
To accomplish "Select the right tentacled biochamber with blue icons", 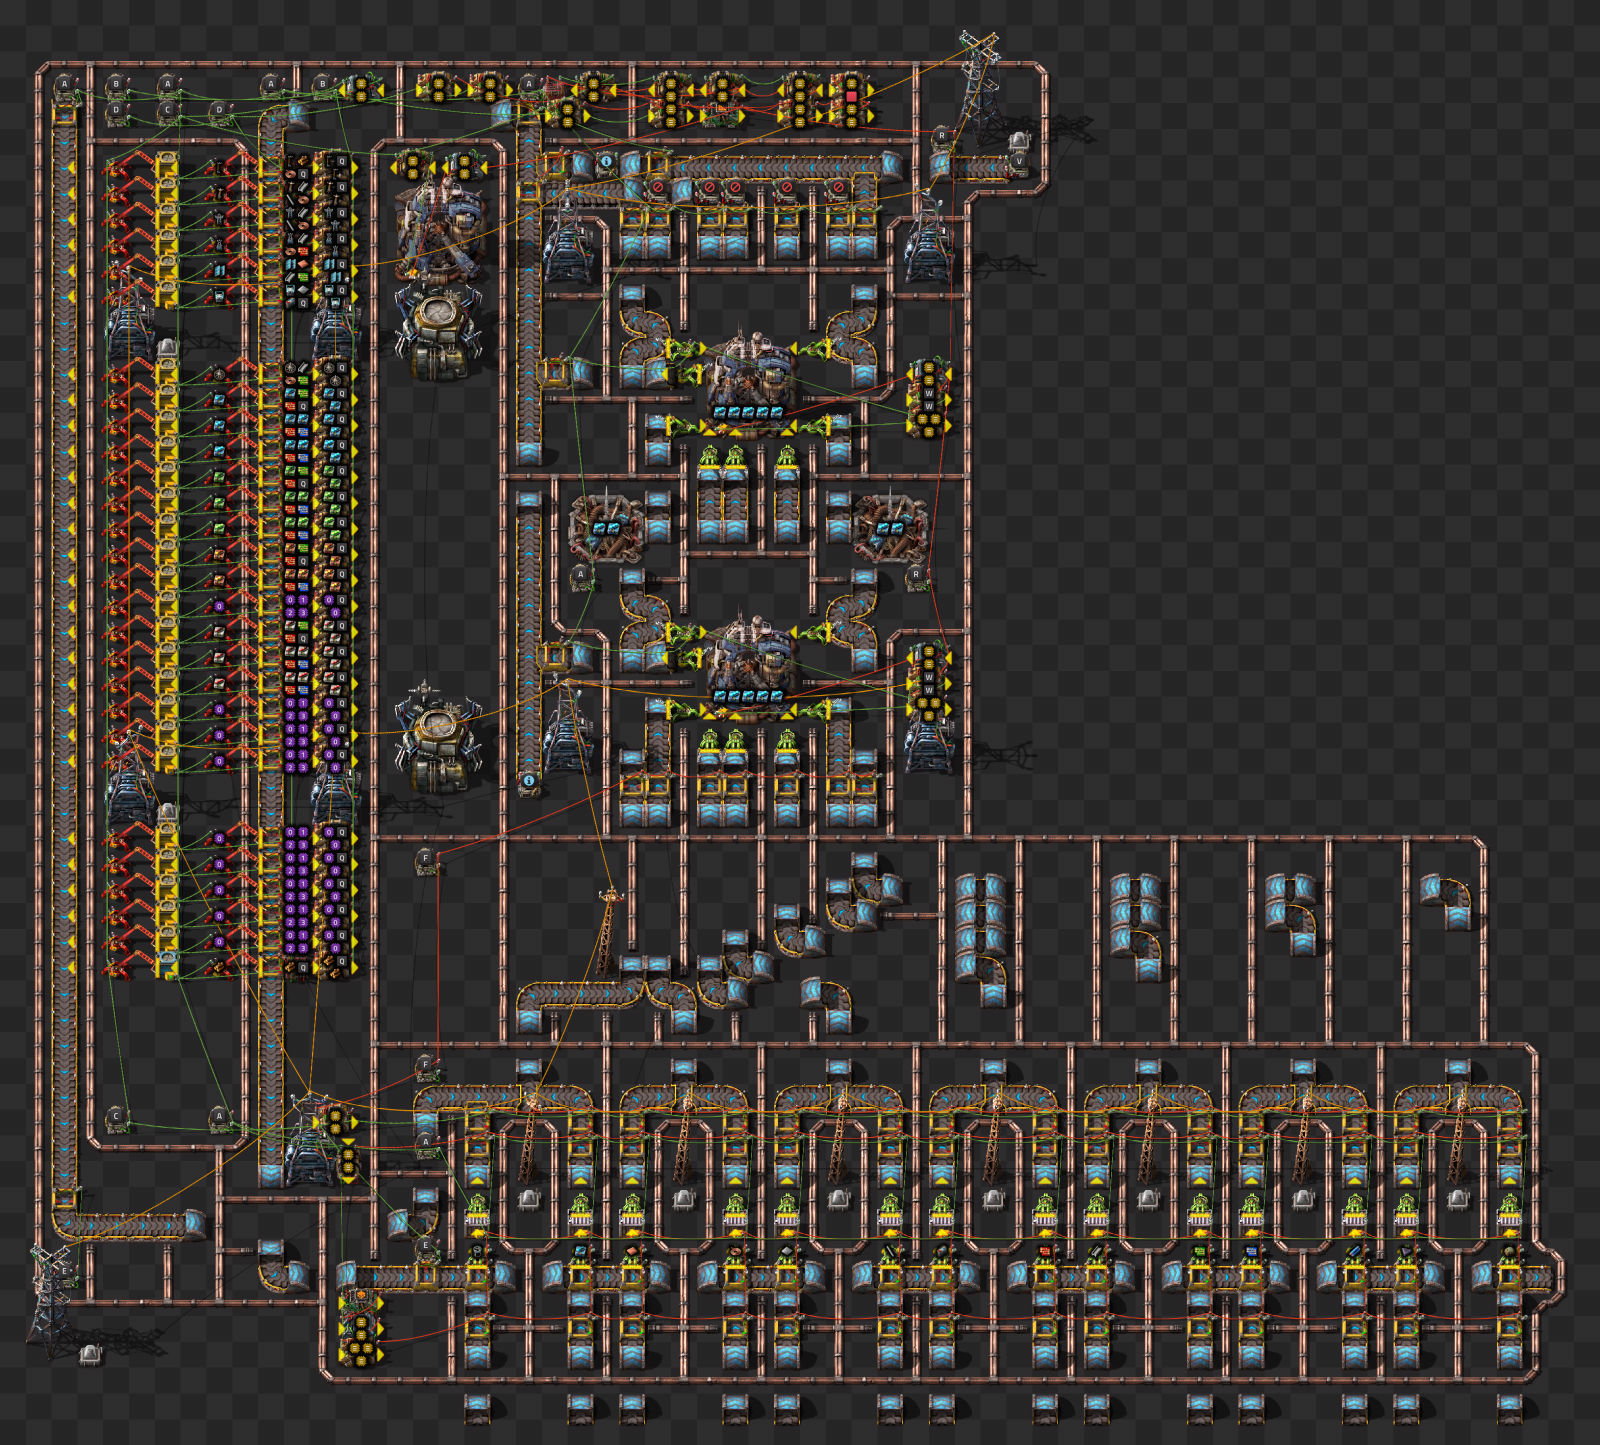I will (x=889, y=526).
